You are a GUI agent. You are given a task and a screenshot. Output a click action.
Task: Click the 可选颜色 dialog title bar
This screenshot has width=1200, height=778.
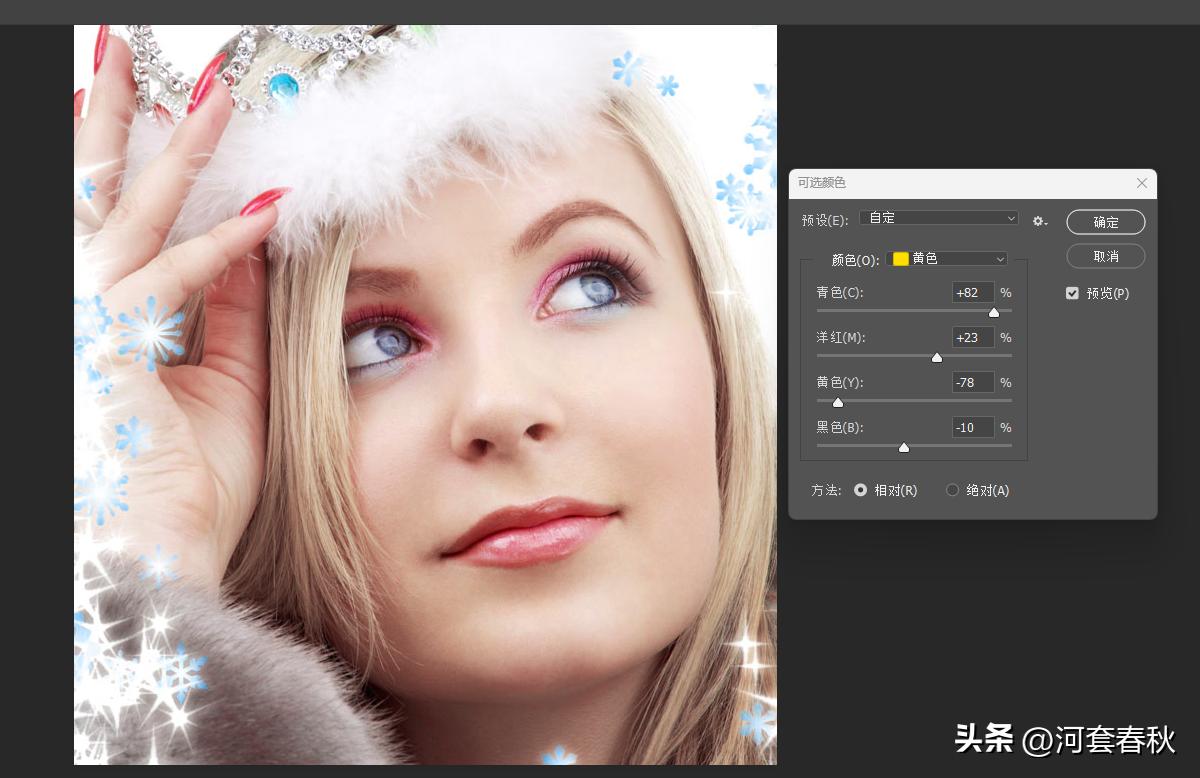pyautogui.click(x=950, y=183)
